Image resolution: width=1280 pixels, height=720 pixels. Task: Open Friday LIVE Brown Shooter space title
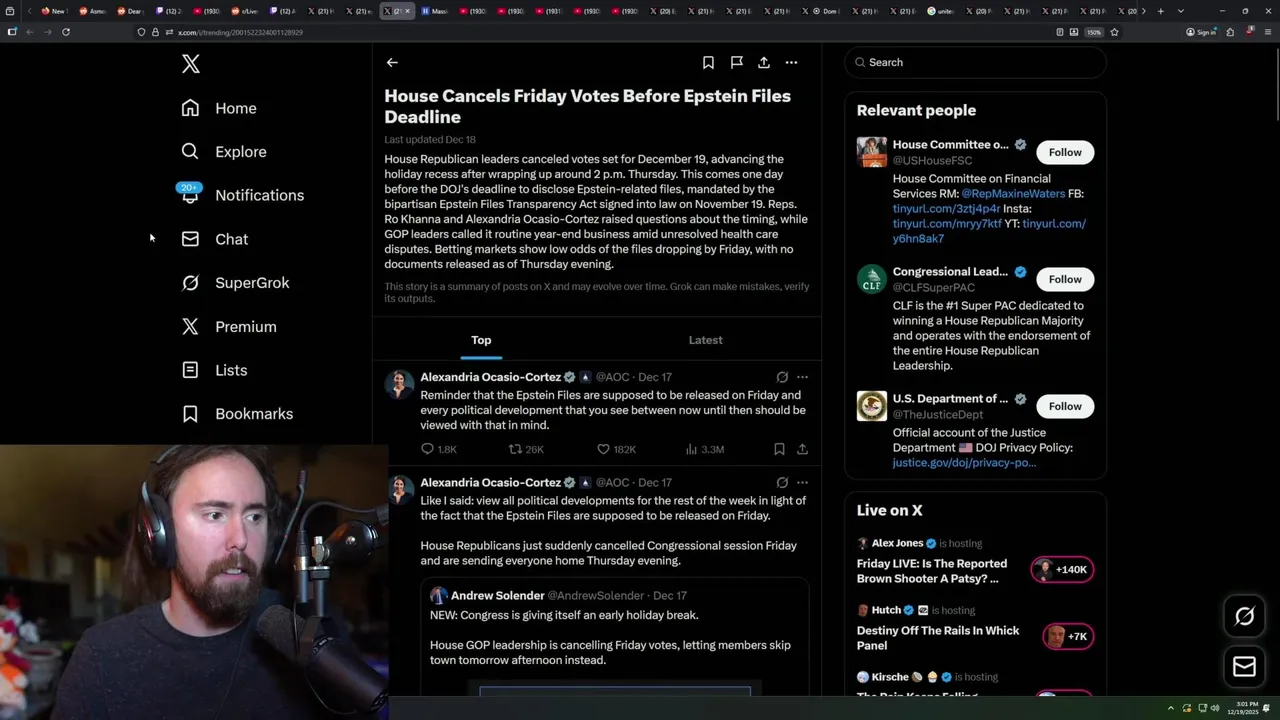pos(932,571)
